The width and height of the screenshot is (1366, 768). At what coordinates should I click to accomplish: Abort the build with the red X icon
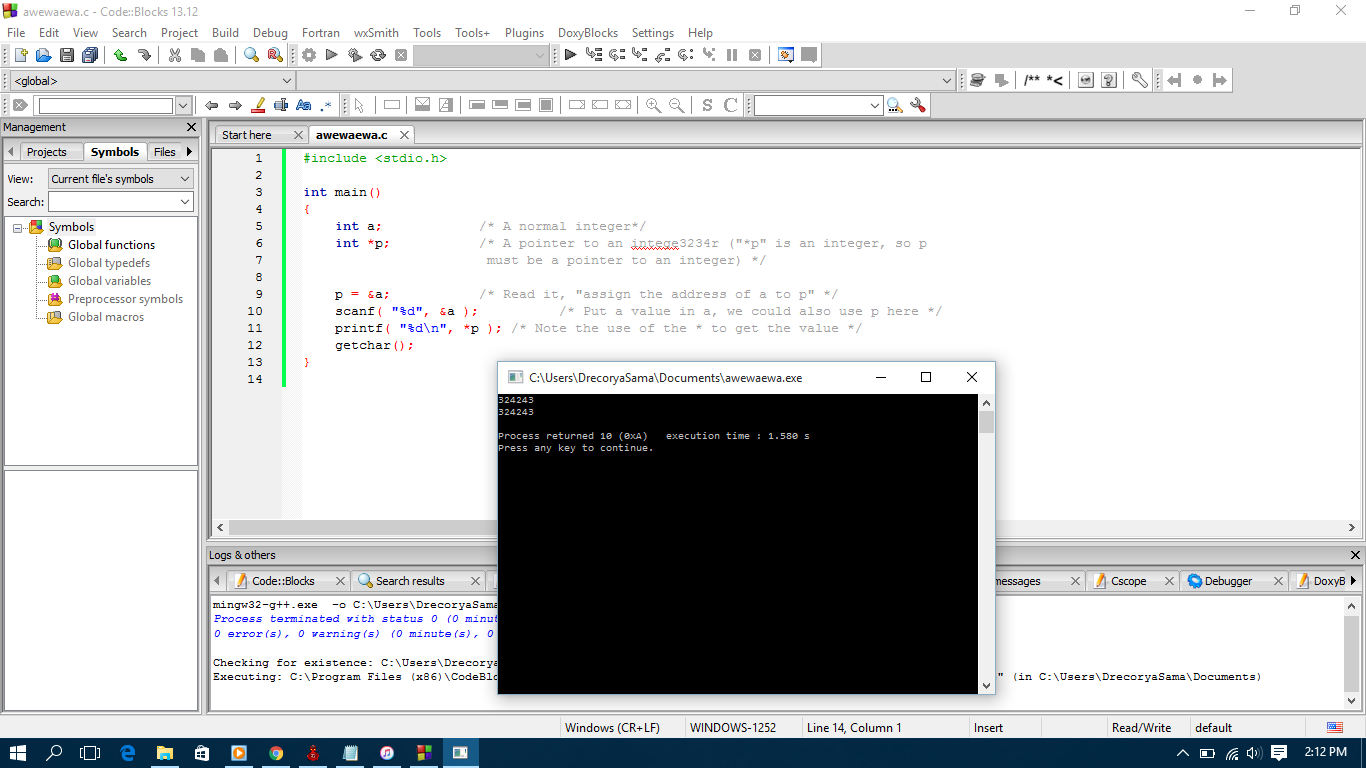pos(401,55)
